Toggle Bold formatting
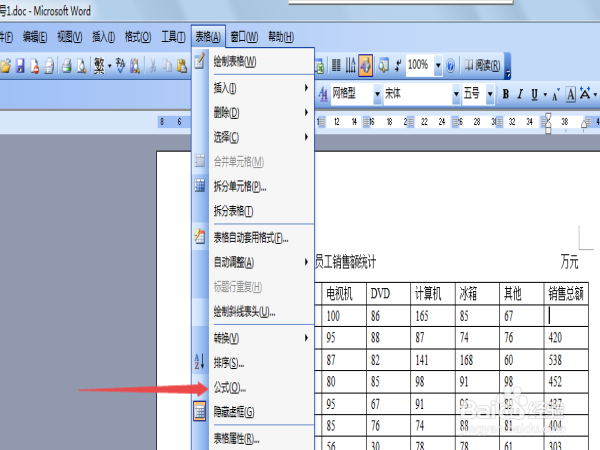The image size is (600, 450). click(x=506, y=94)
